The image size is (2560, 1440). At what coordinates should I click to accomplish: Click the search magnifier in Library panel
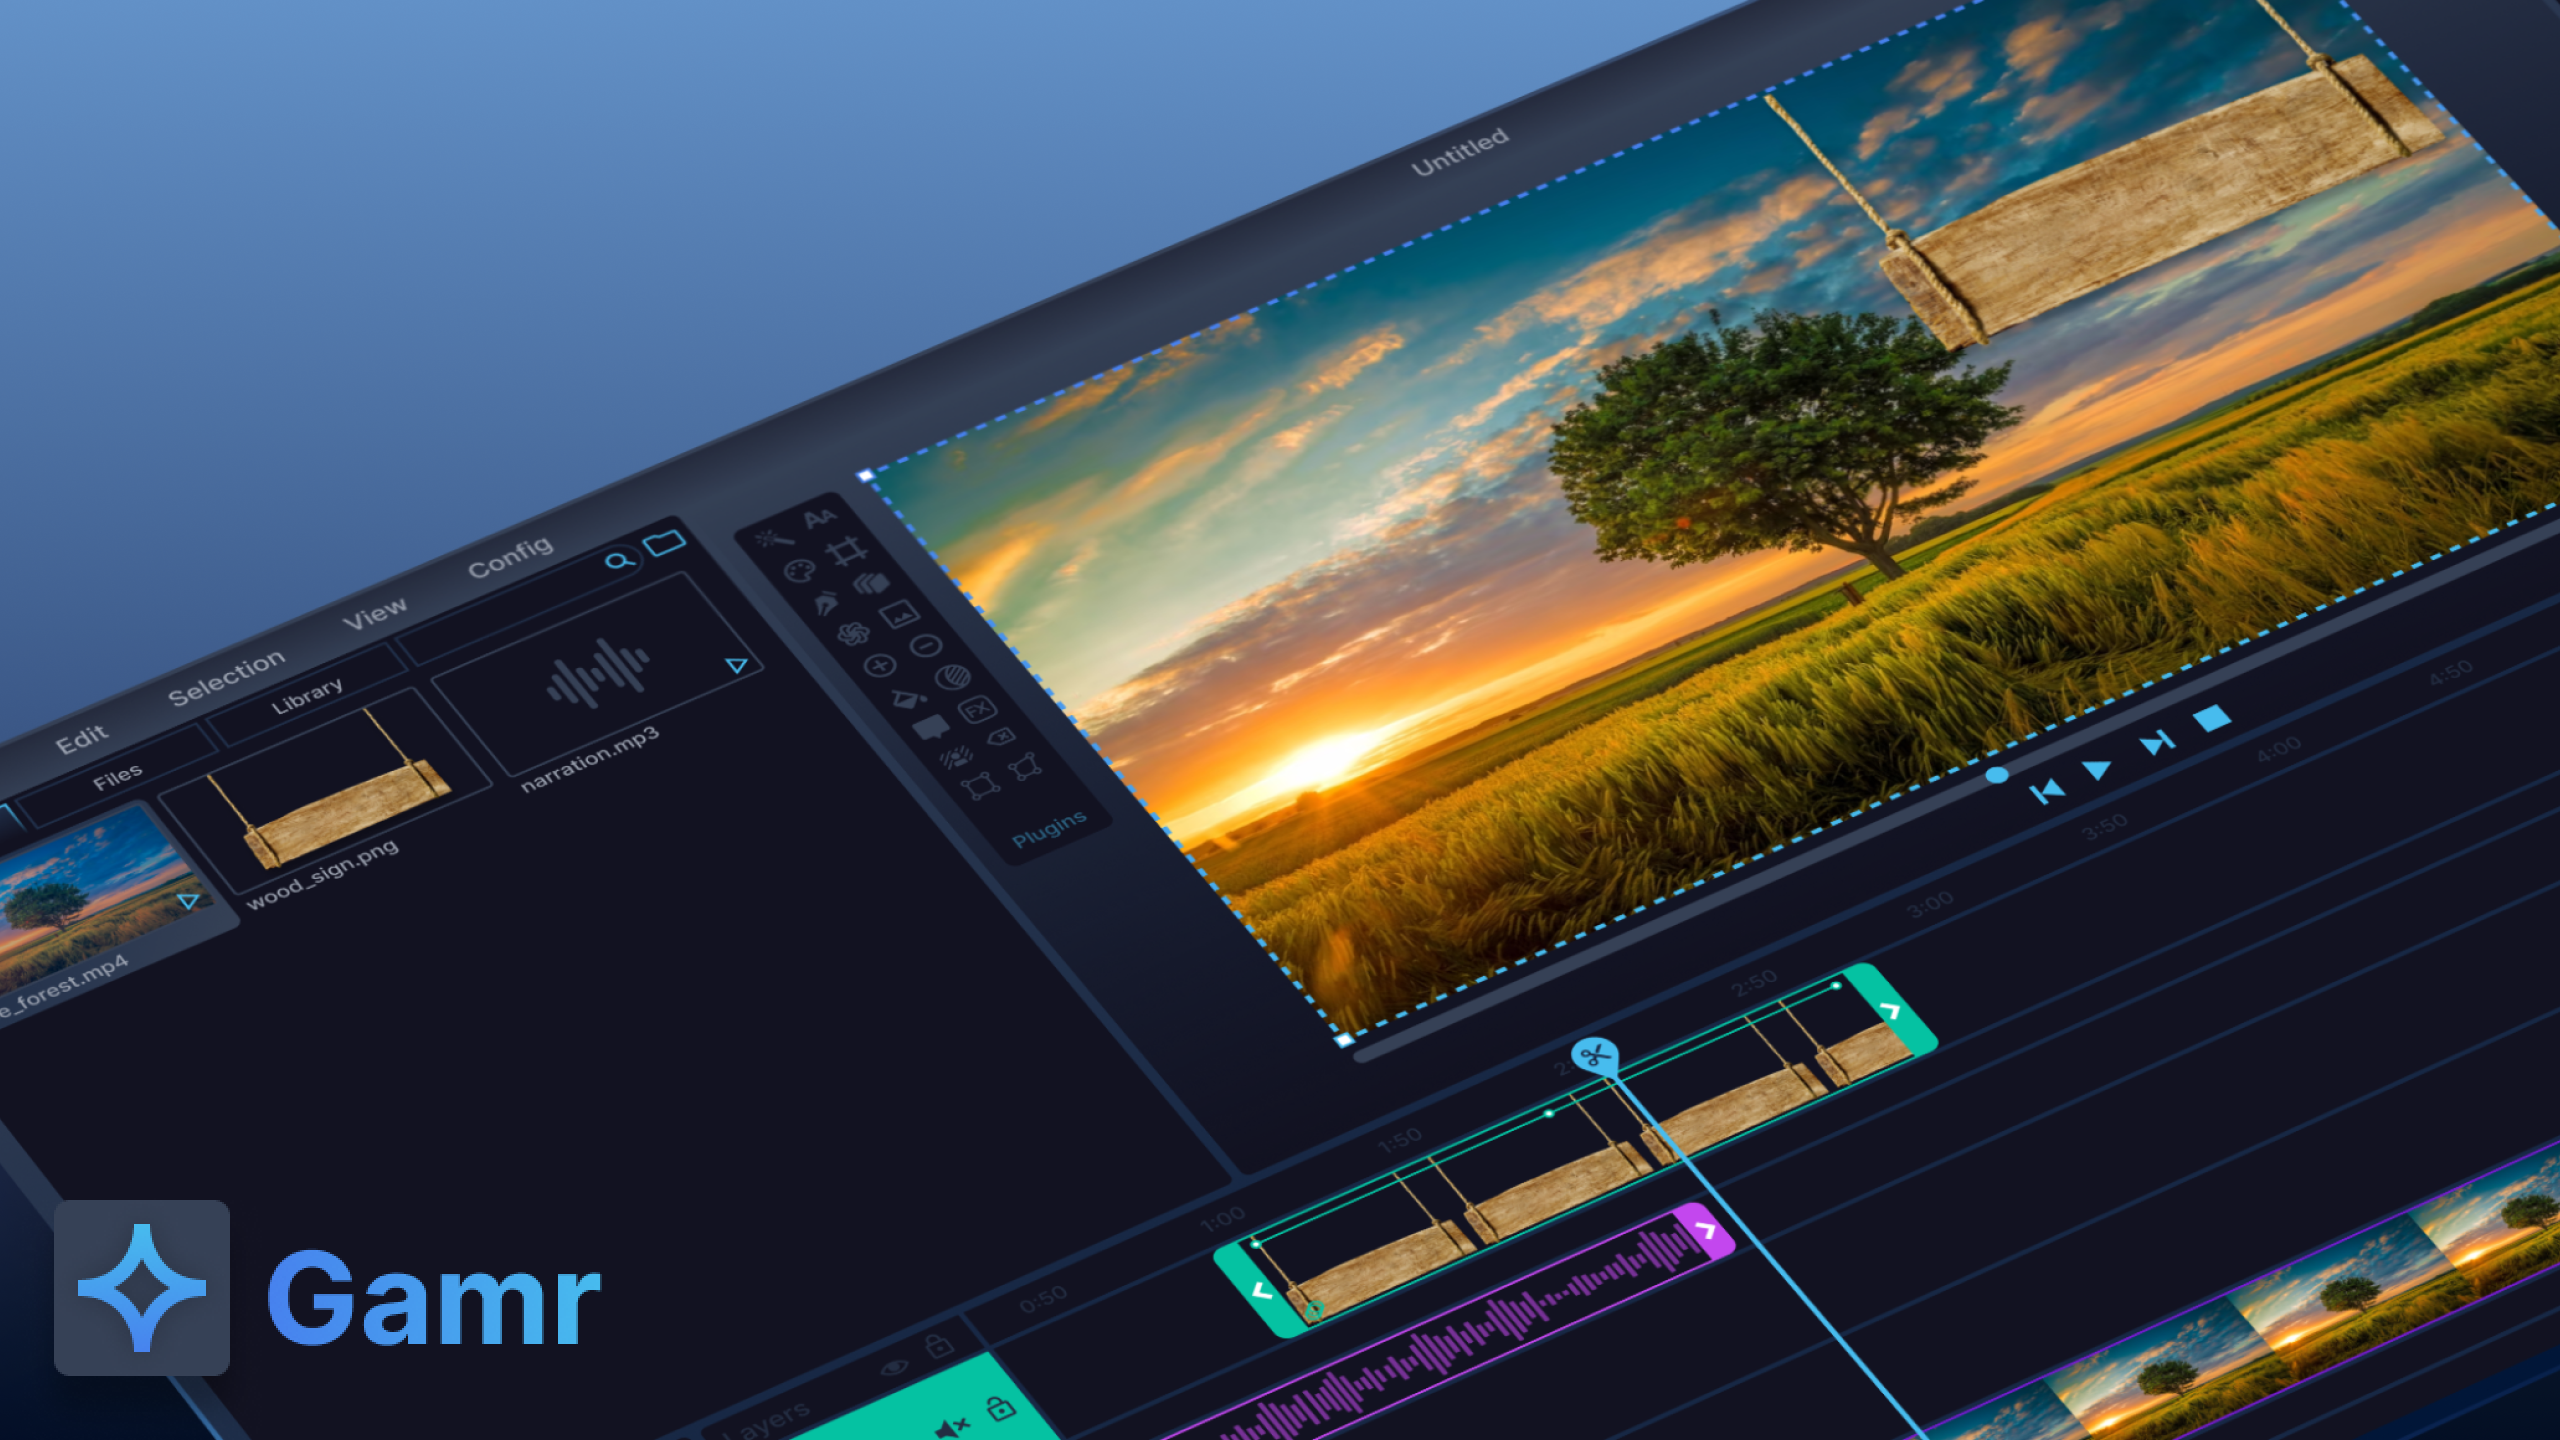(x=620, y=560)
